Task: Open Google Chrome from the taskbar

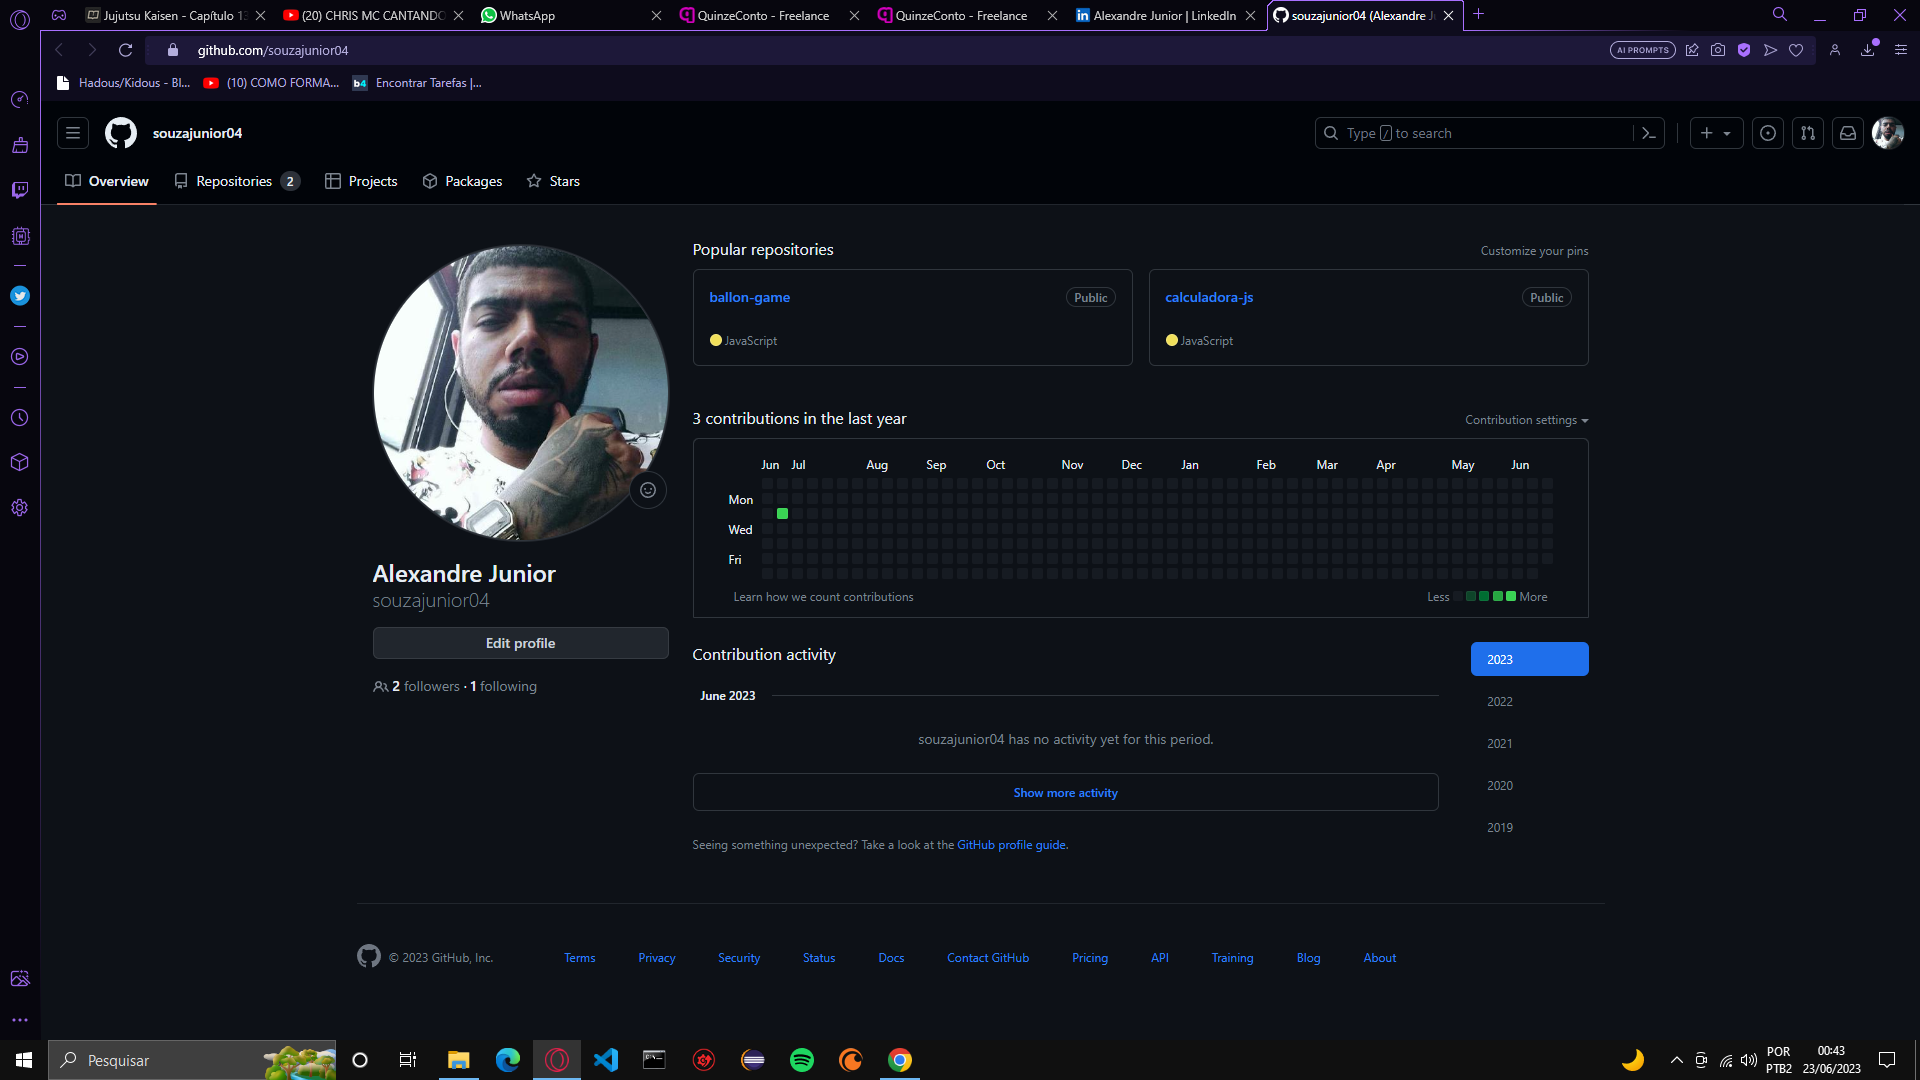Action: [x=900, y=1060]
